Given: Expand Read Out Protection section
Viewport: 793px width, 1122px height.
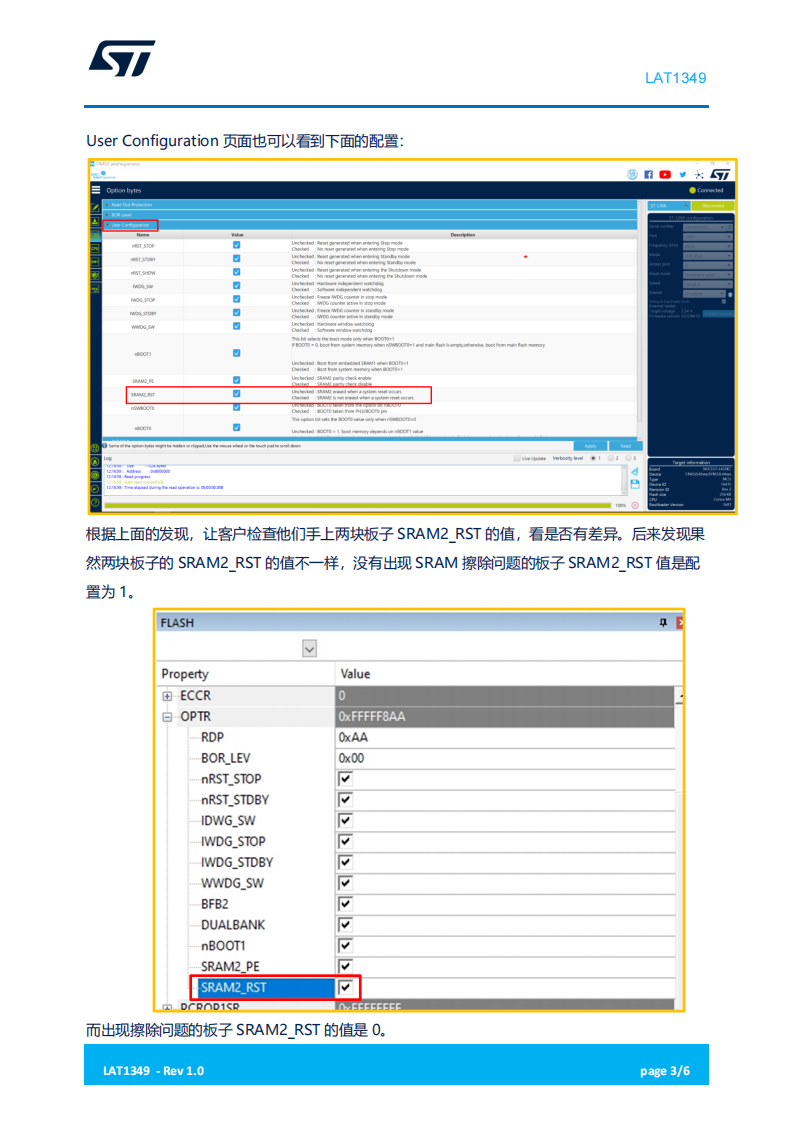Looking at the screenshot, I should tap(371, 205).
